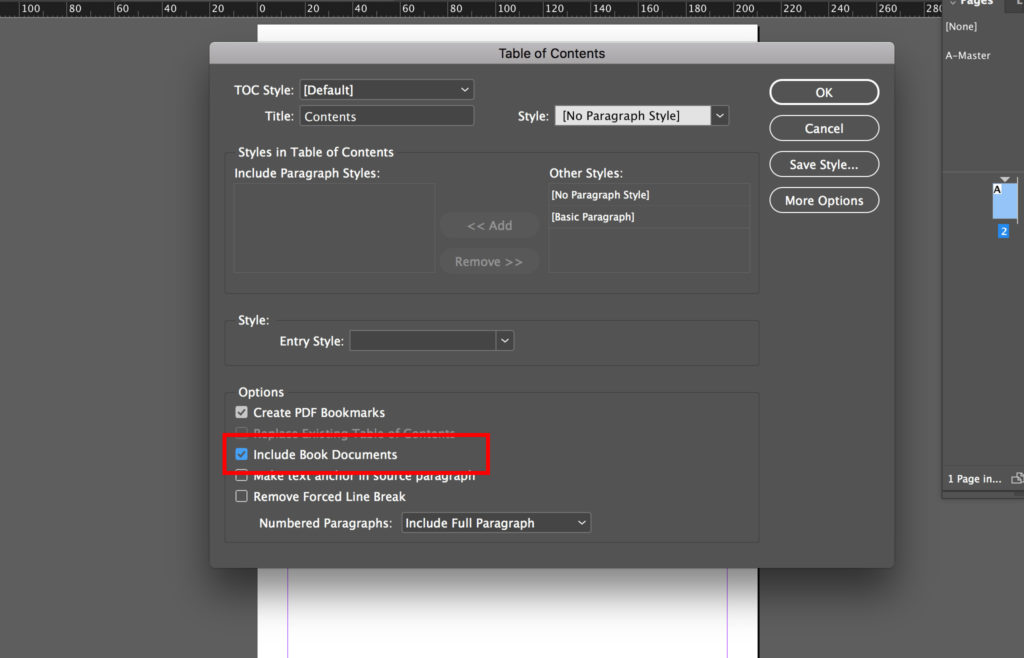
Task: Click the << Add button
Action: tap(489, 225)
